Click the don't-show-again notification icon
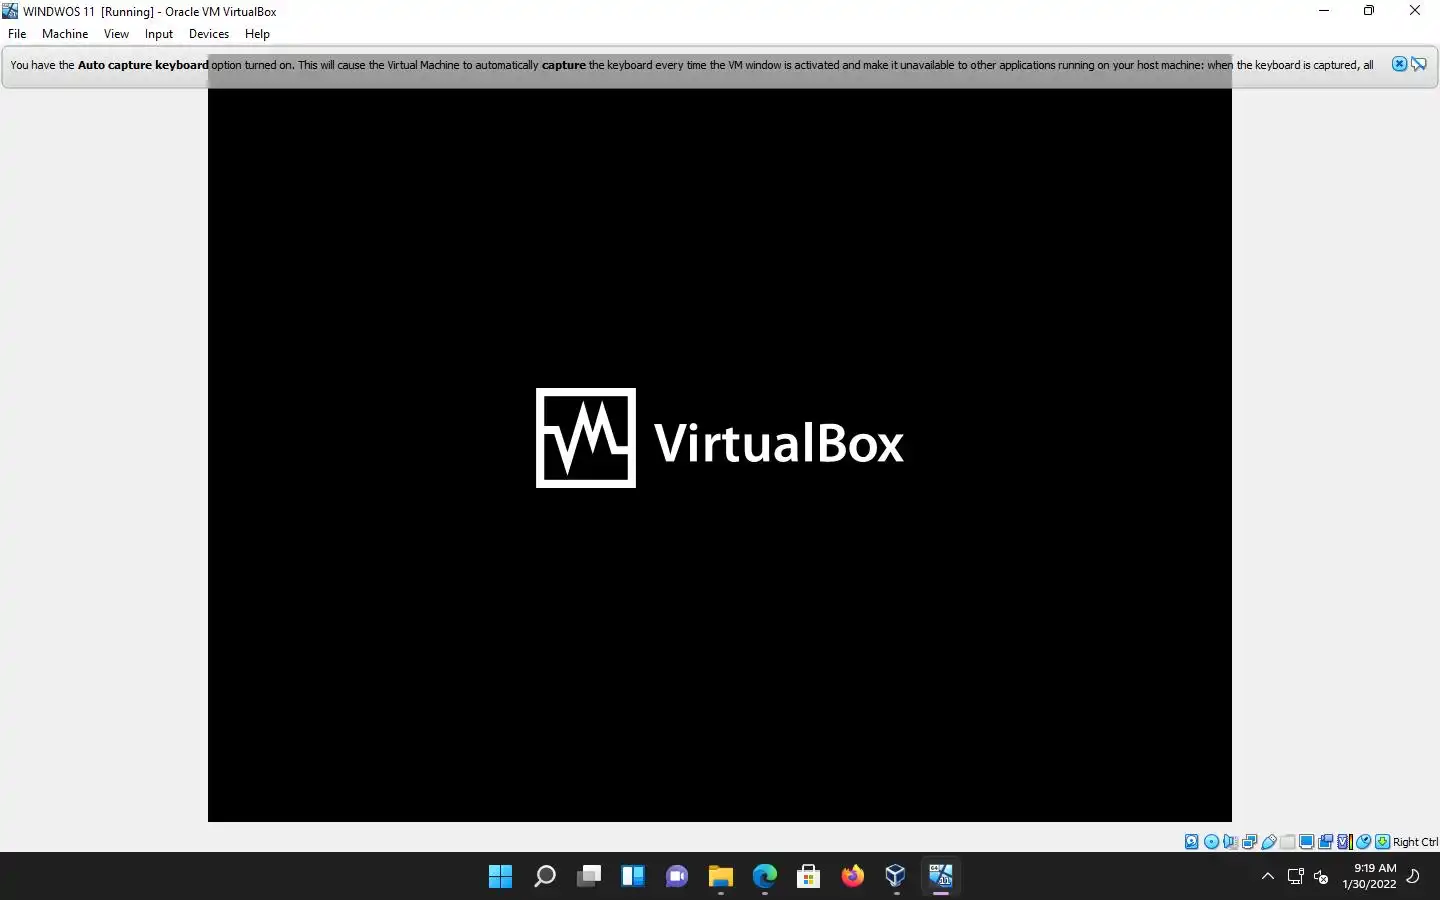Screen dimensions: 1440x900 pos(1419,64)
